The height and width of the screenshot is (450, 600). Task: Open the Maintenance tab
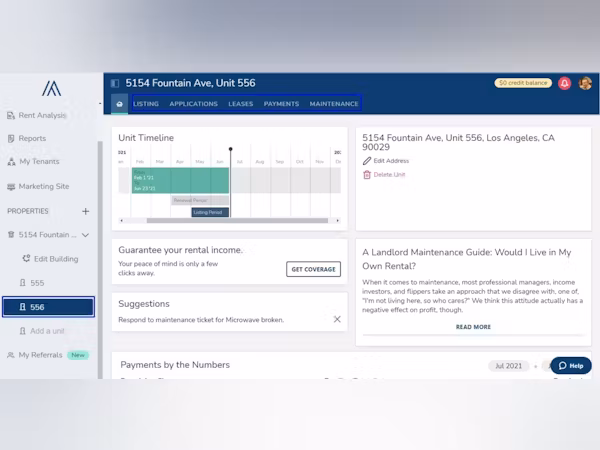click(333, 104)
